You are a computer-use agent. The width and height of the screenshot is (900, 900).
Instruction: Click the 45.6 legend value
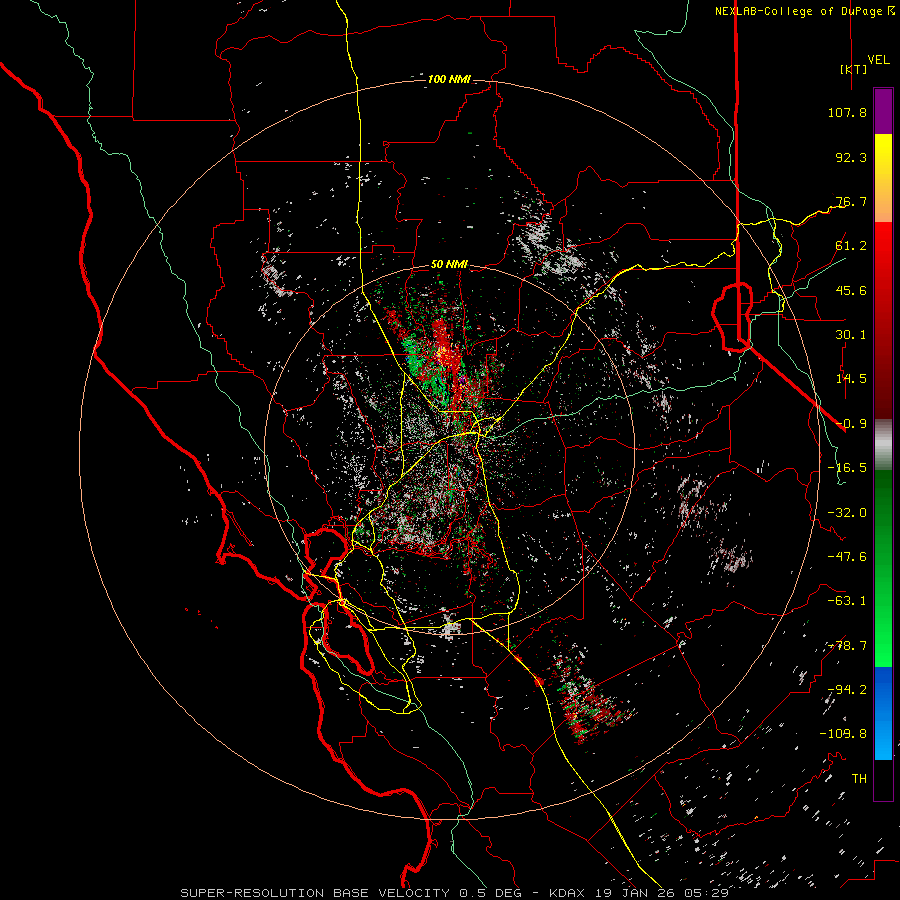(x=851, y=290)
